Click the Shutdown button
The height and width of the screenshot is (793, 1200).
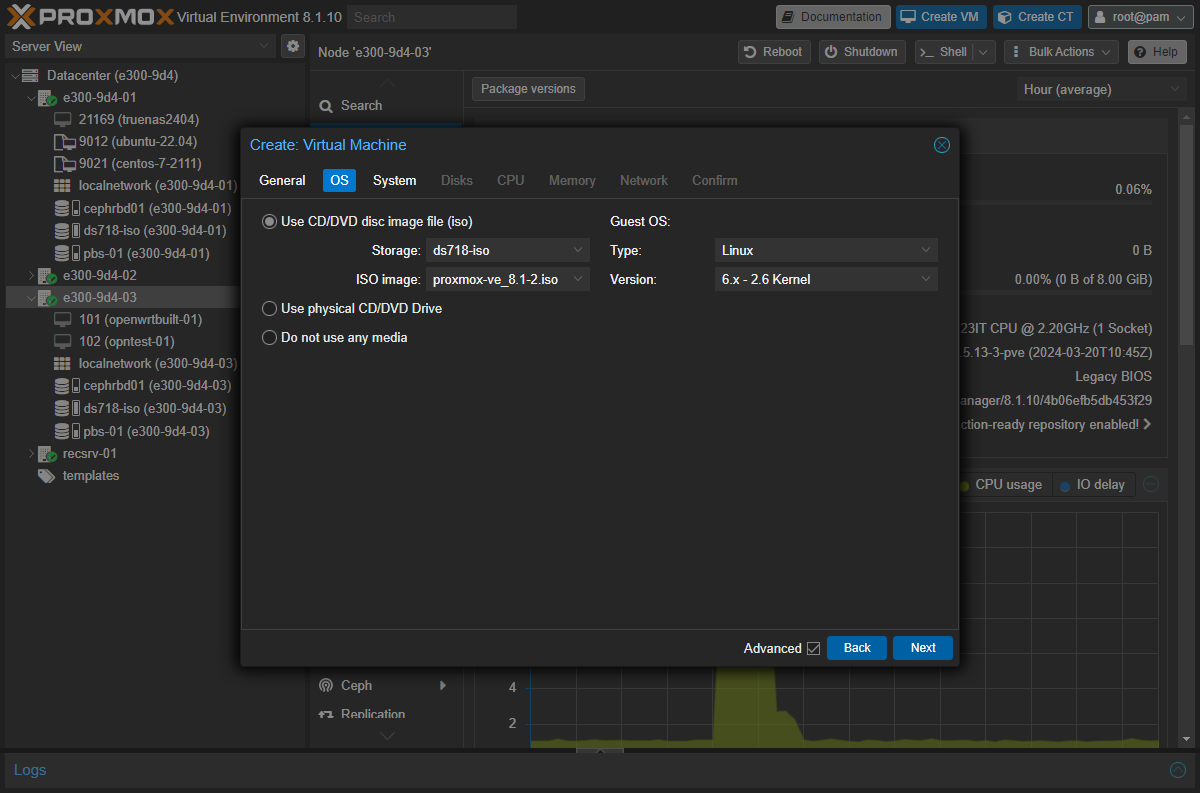click(x=862, y=52)
